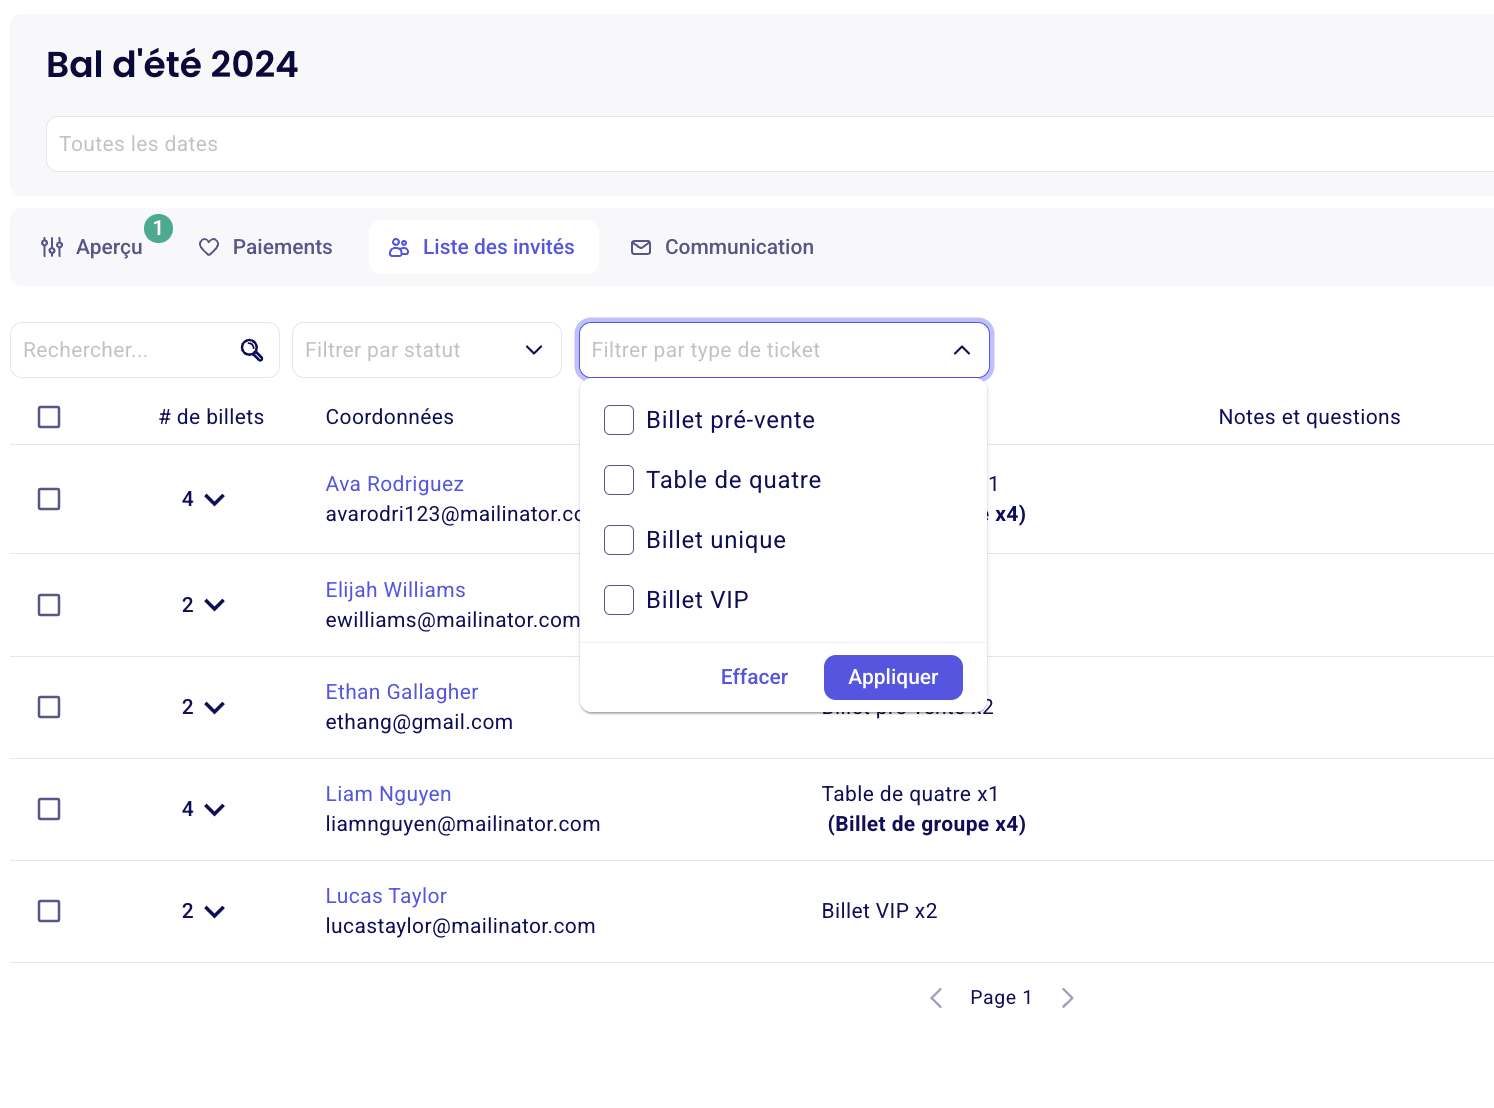Check the Billet pré-vente filter option
This screenshot has height=1108, width=1494.
[x=619, y=420]
